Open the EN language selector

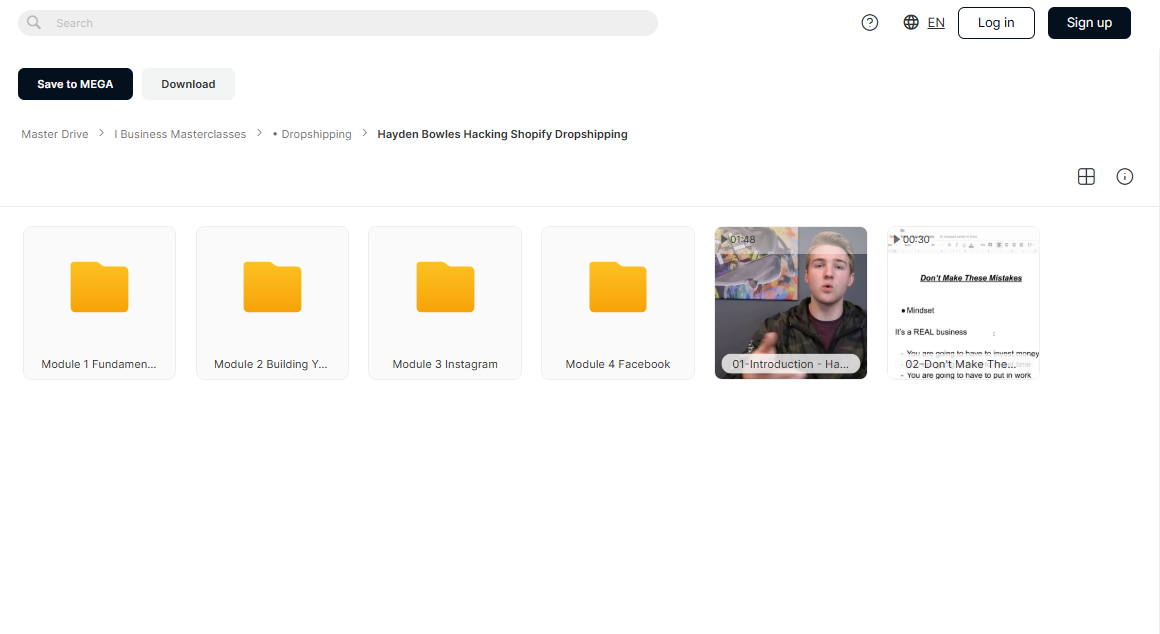936,23
